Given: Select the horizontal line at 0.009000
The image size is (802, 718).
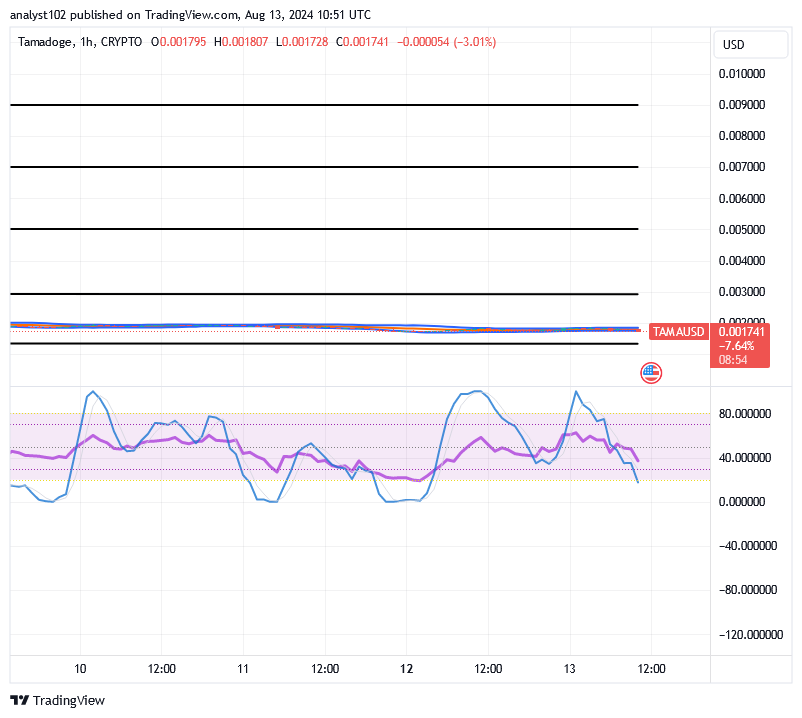Looking at the screenshot, I should [324, 105].
